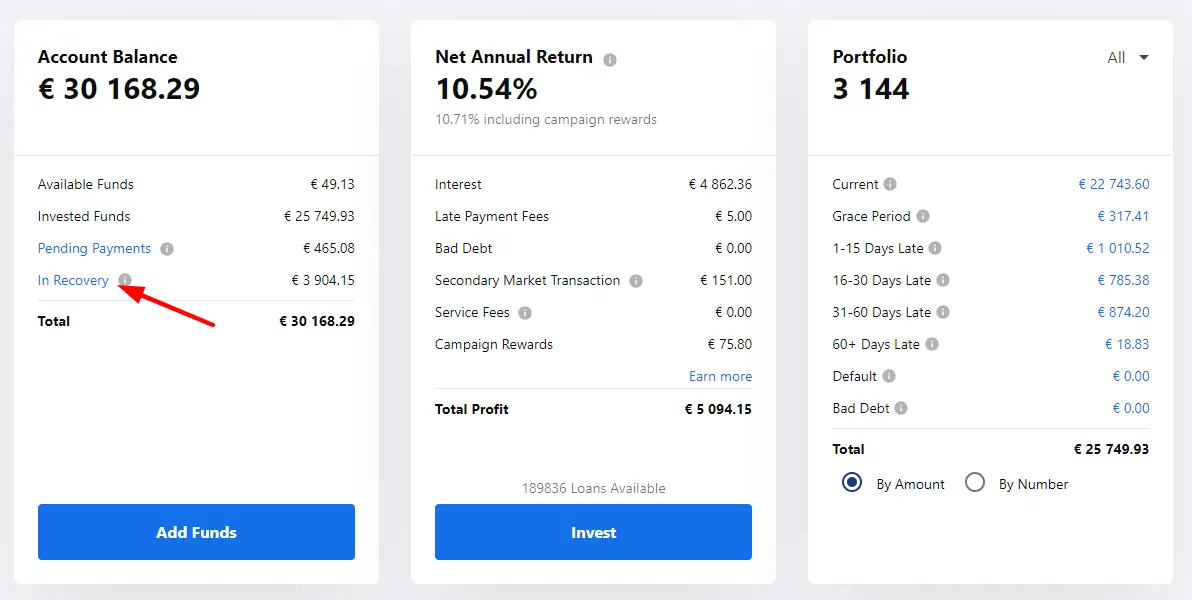
Task: Click info icon beside Default row
Action: tap(889, 376)
